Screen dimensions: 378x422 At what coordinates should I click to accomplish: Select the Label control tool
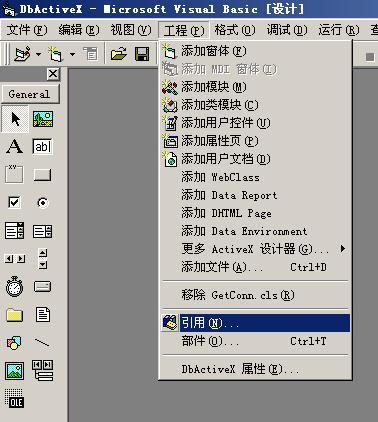click(15, 146)
